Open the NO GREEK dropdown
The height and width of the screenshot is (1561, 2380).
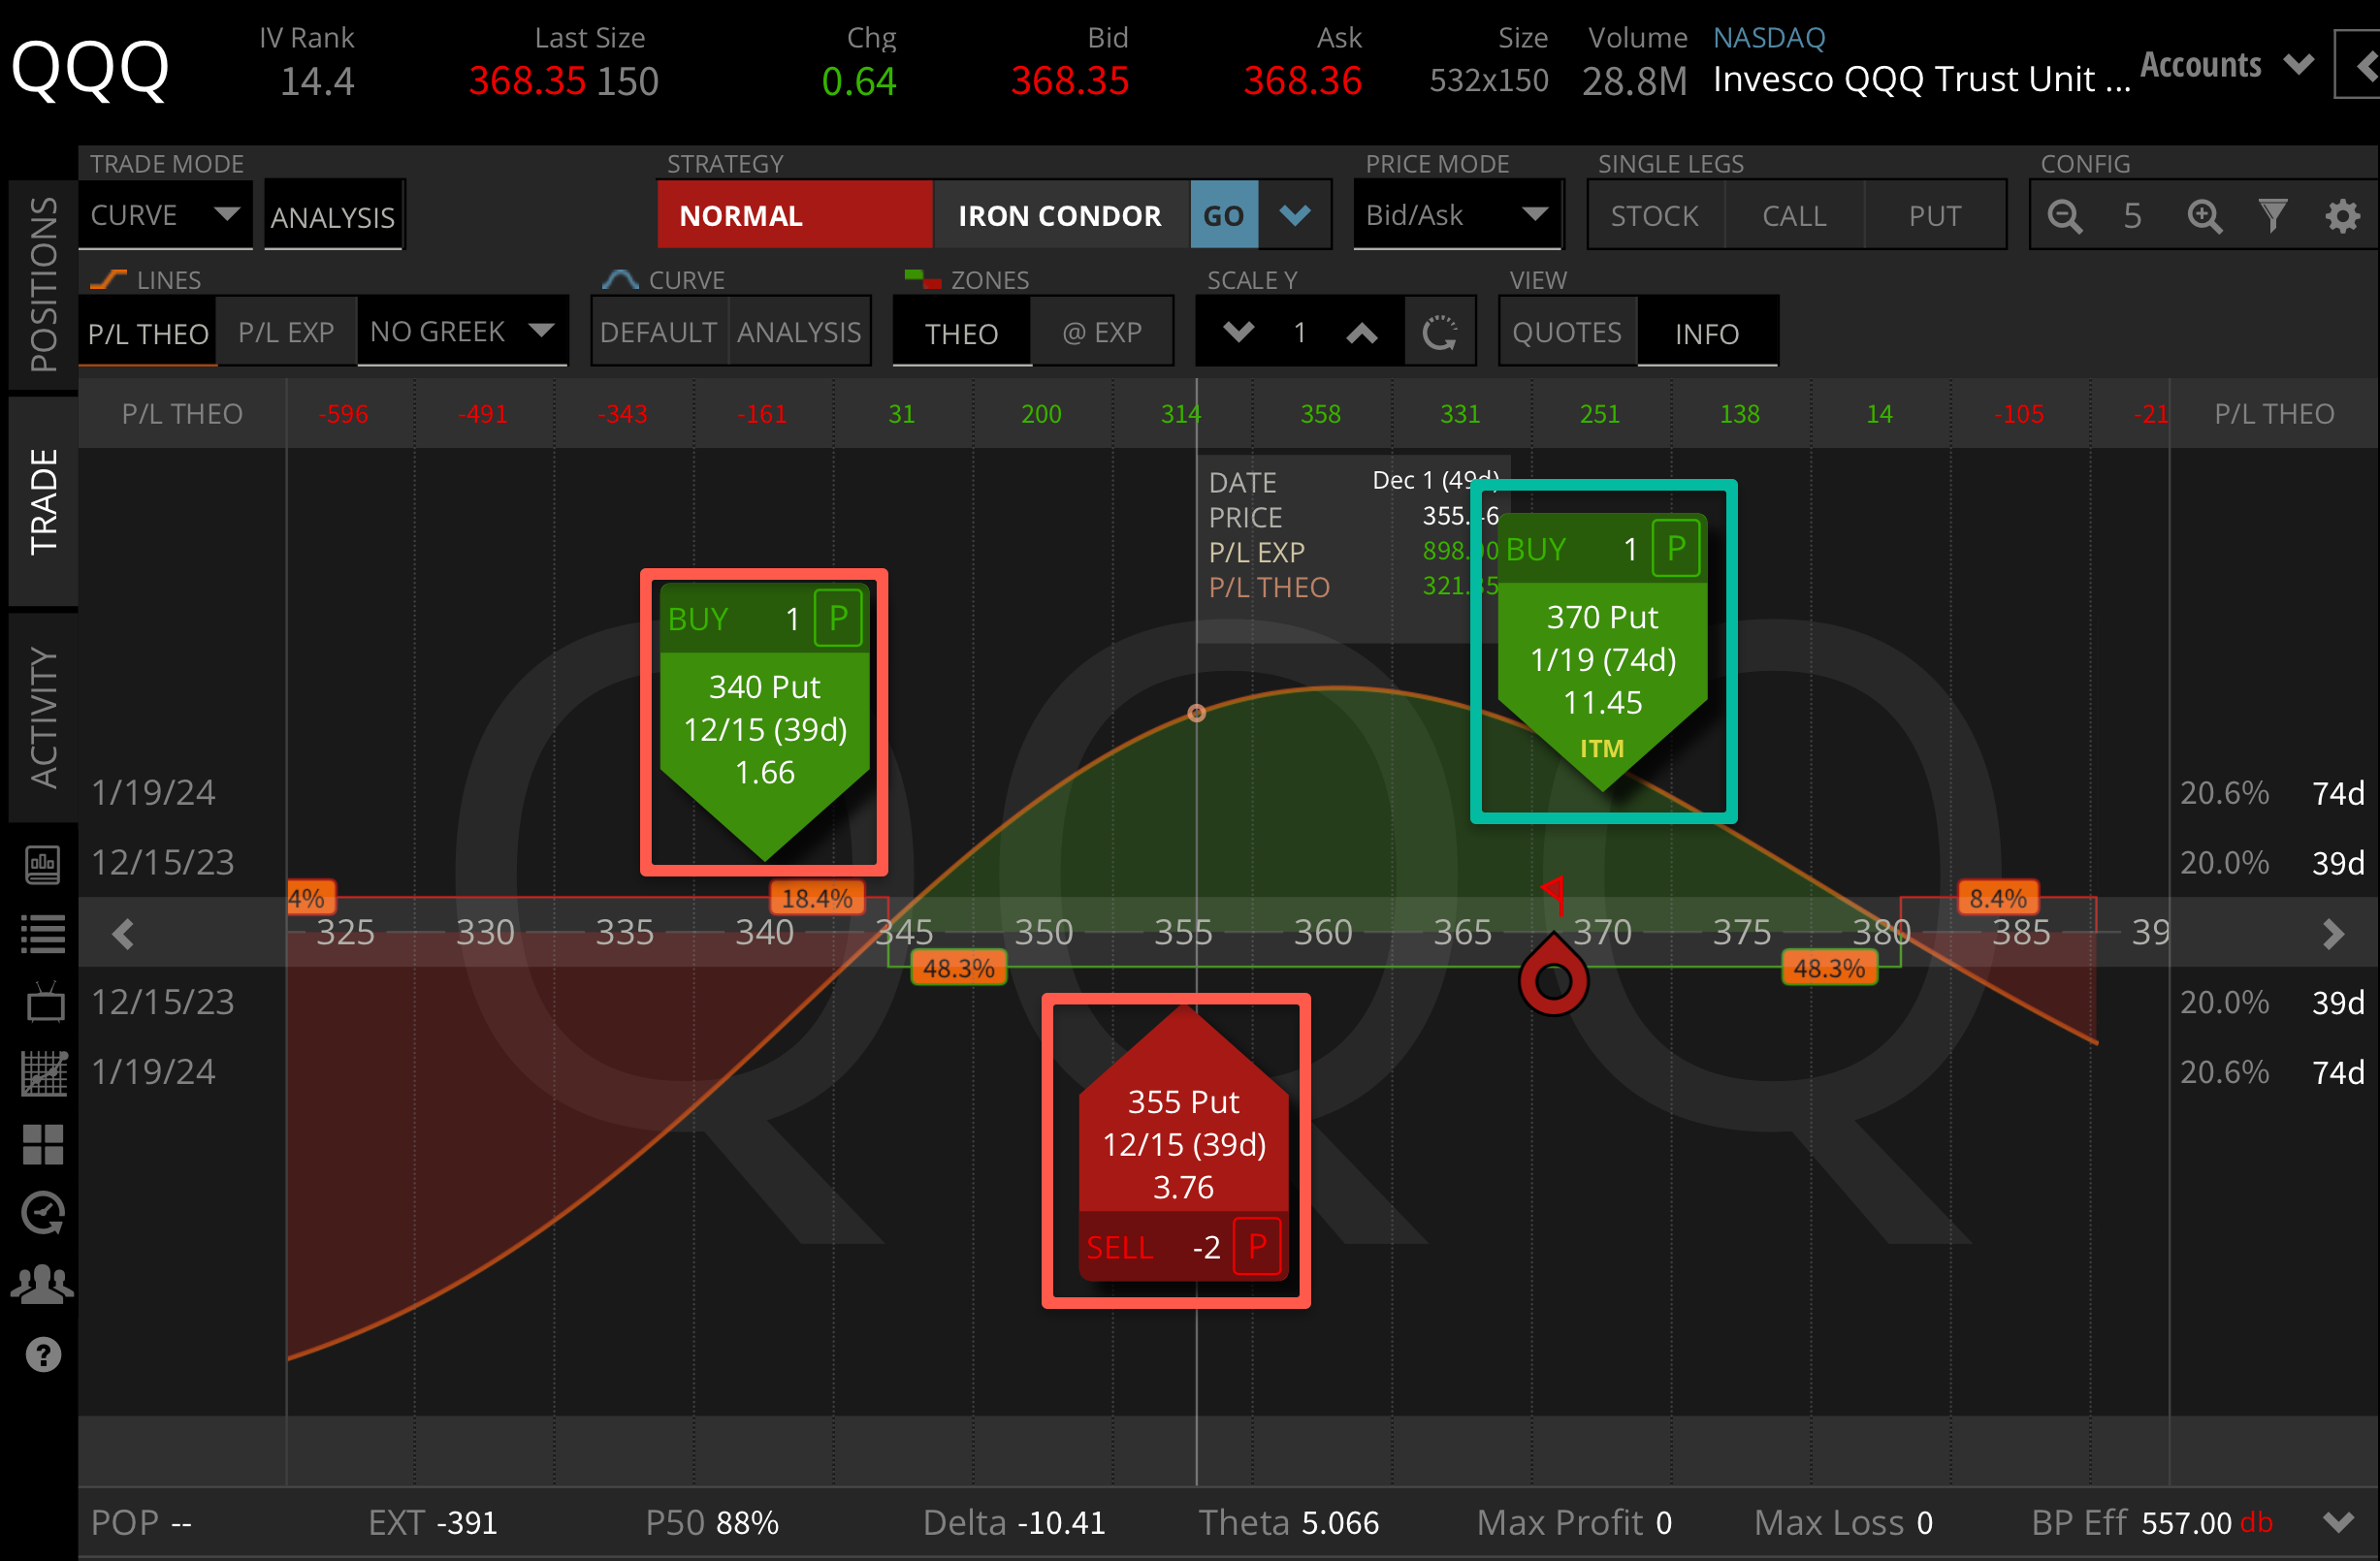(x=462, y=331)
